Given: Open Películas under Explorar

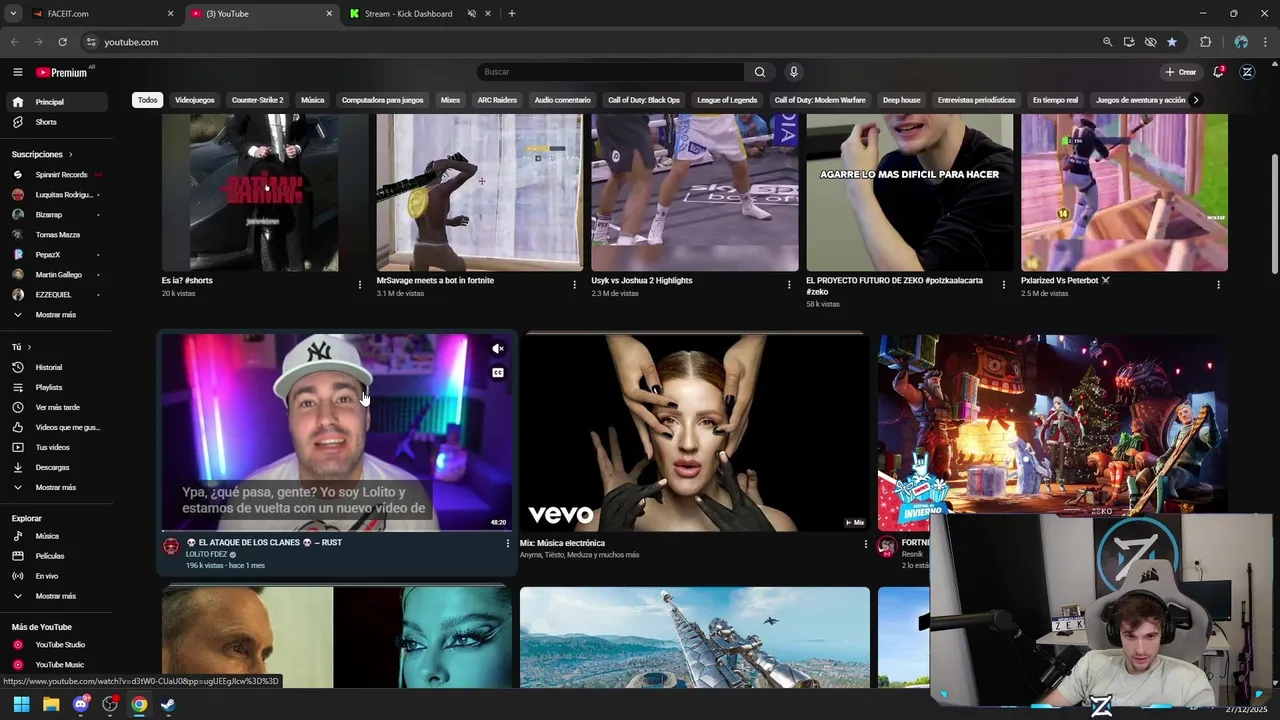Looking at the screenshot, I should click(x=56, y=556).
